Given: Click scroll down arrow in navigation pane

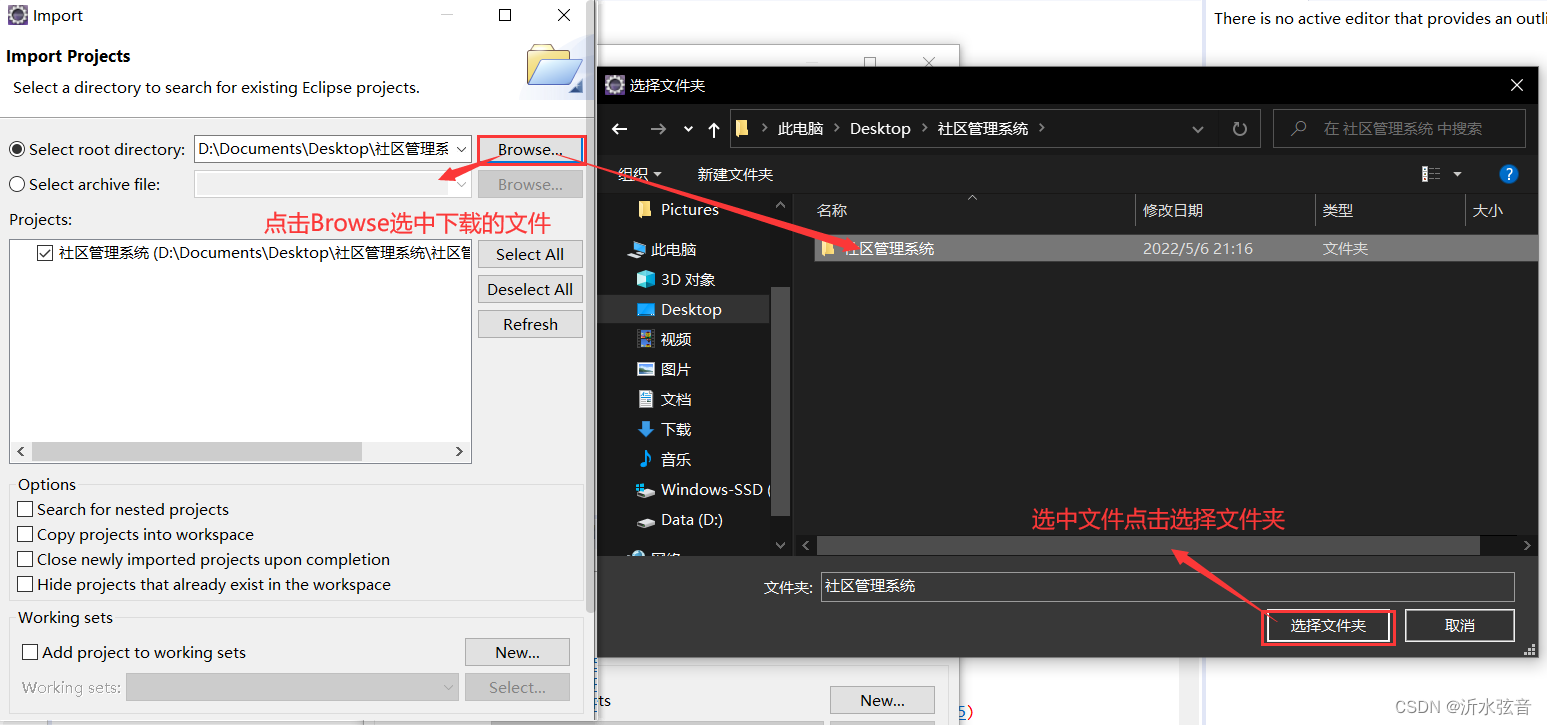Looking at the screenshot, I should coord(780,545).
